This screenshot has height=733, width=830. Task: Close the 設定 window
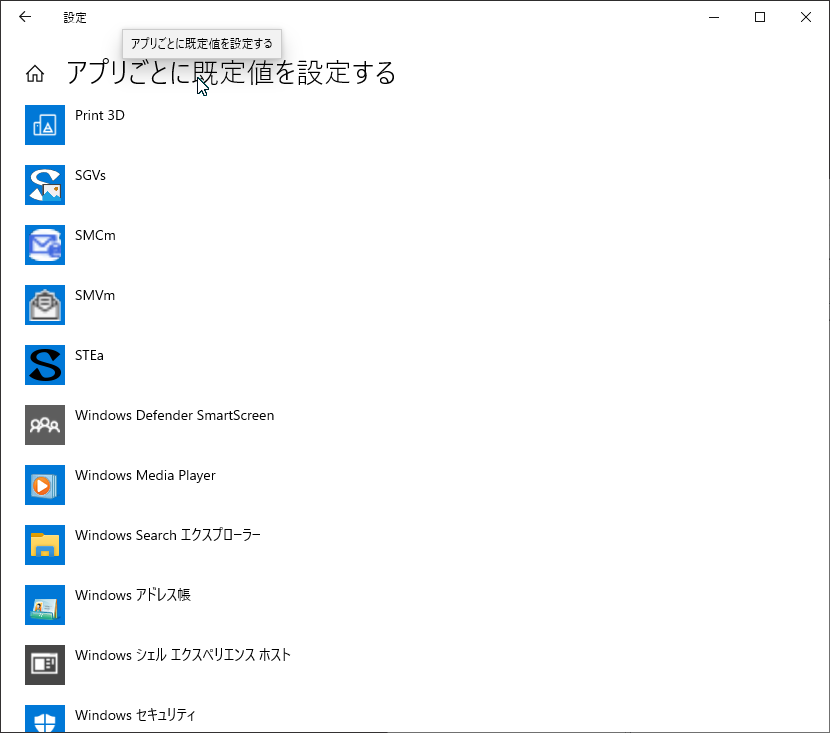click(x=806, y=17)
